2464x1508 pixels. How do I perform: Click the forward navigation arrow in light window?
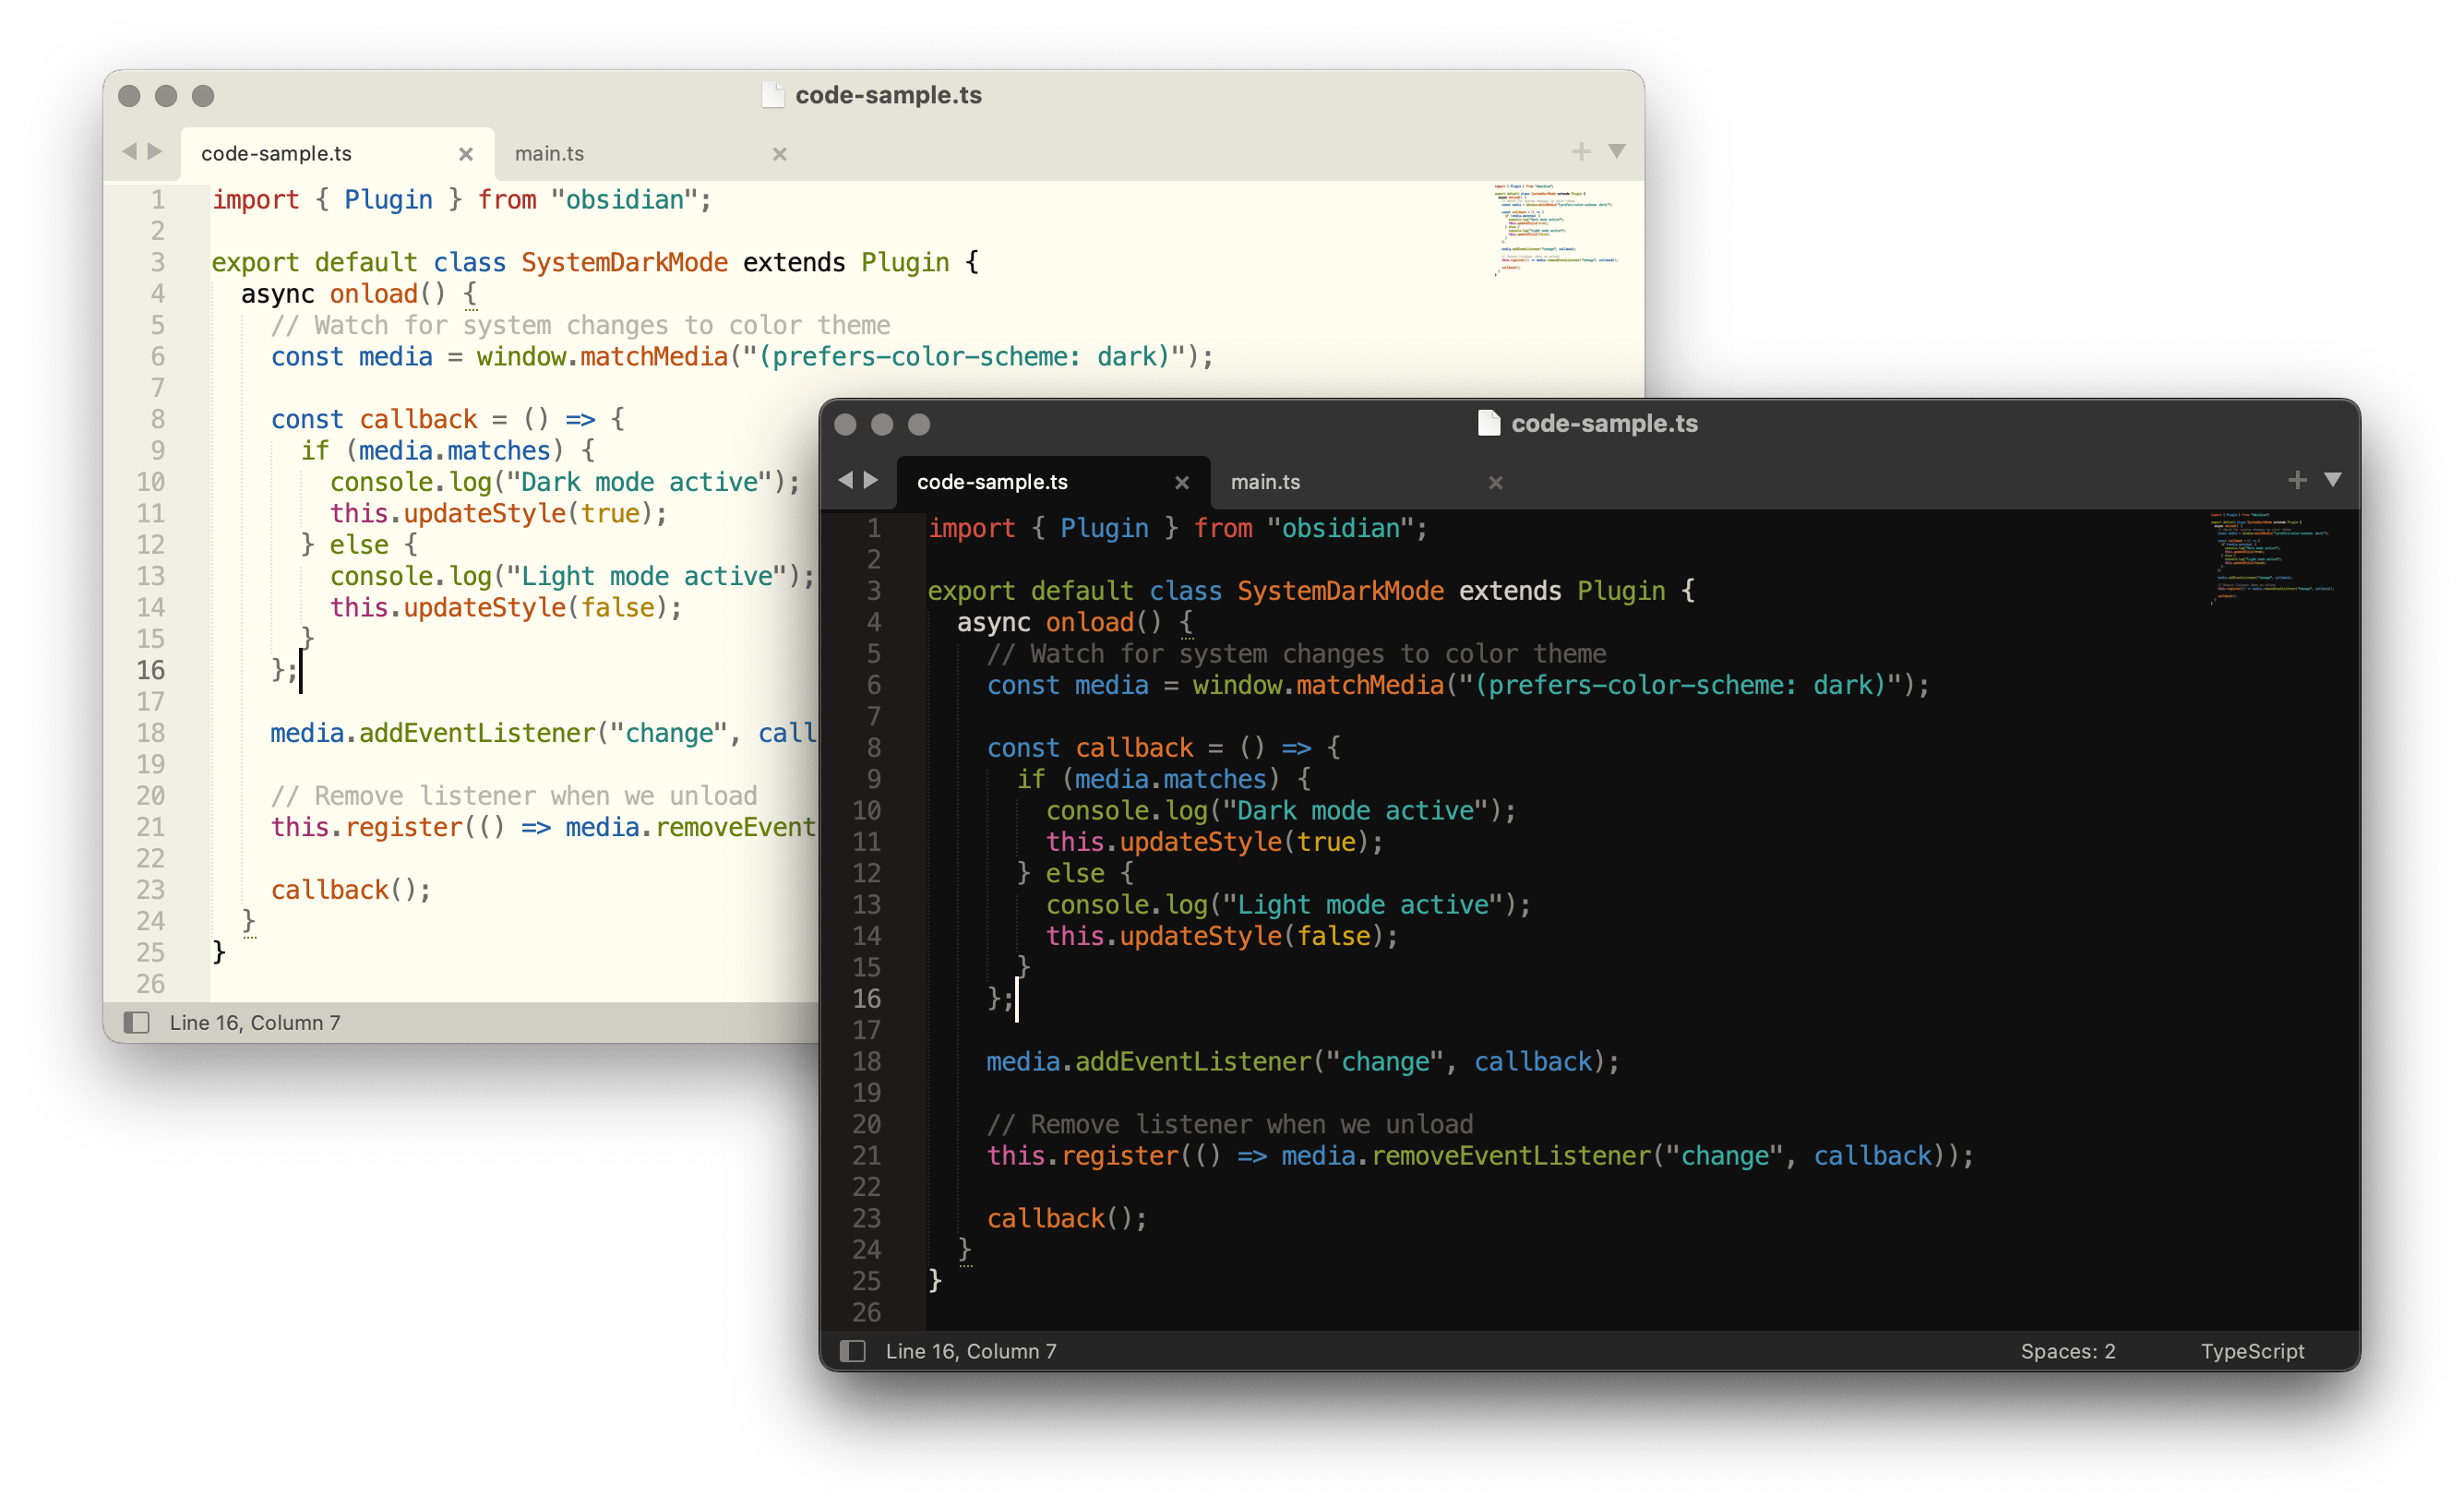click(156, 152)
